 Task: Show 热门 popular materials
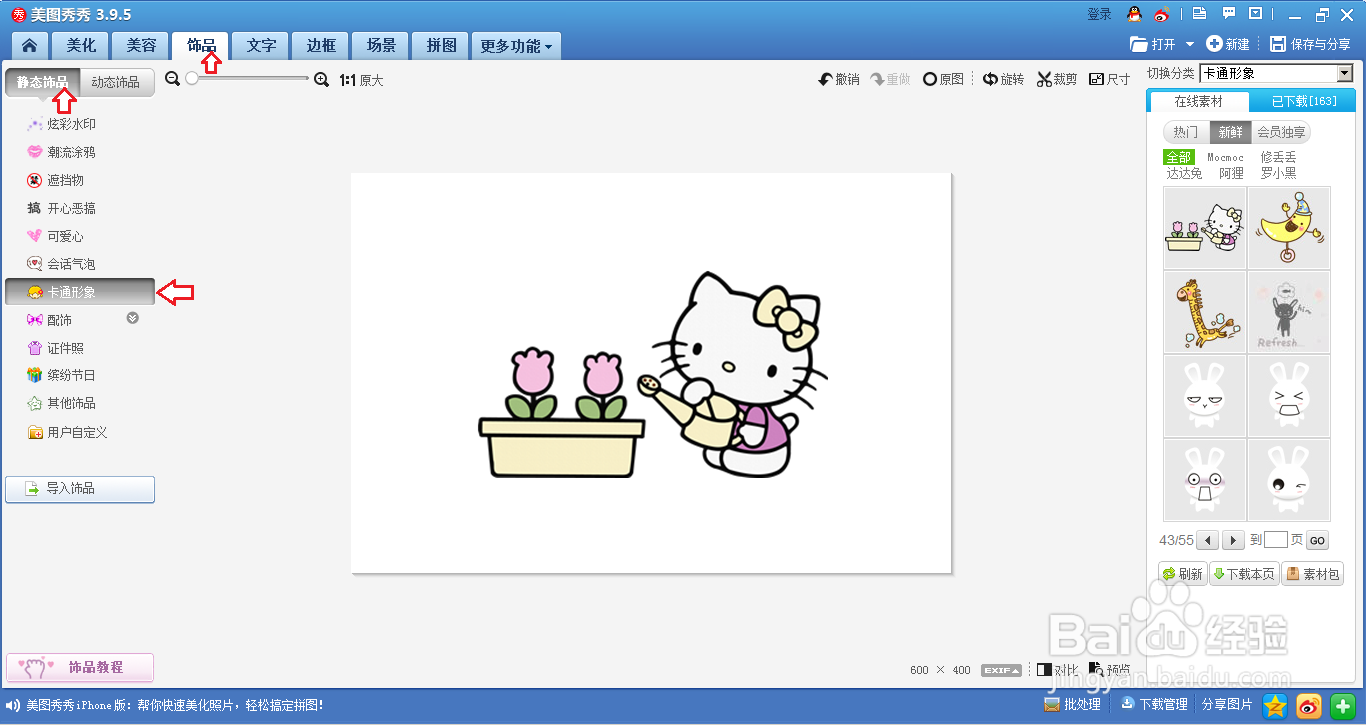pos(1186,132)
